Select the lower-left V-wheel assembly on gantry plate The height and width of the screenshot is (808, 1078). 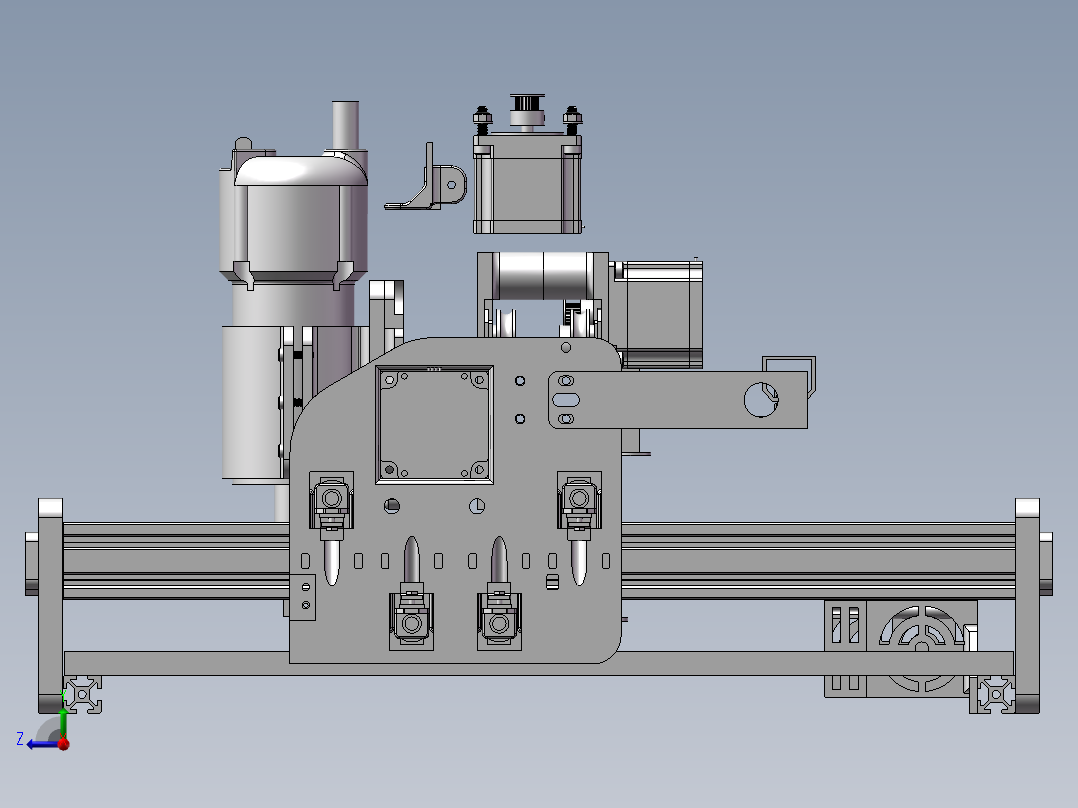[x=411, y=593]
